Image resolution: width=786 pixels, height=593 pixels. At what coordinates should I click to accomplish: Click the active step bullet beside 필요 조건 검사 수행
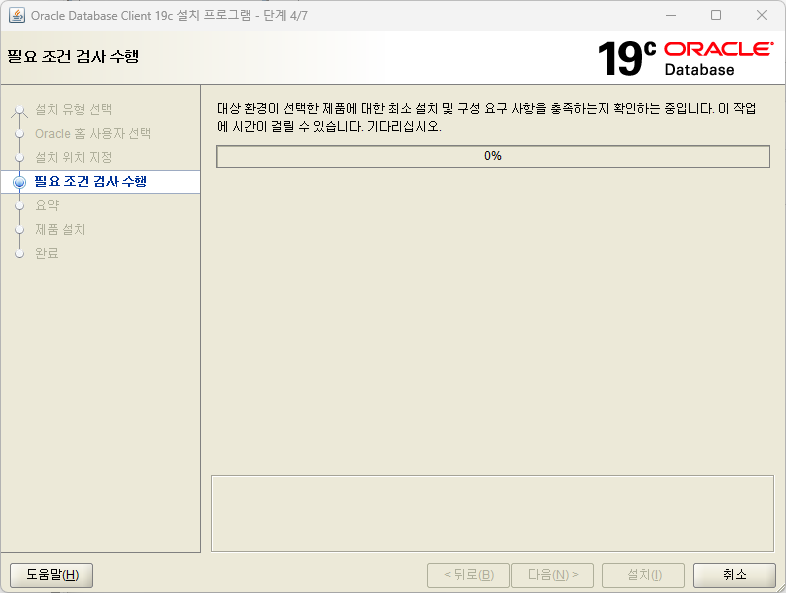pyautogui.click(x=20, y=182)
